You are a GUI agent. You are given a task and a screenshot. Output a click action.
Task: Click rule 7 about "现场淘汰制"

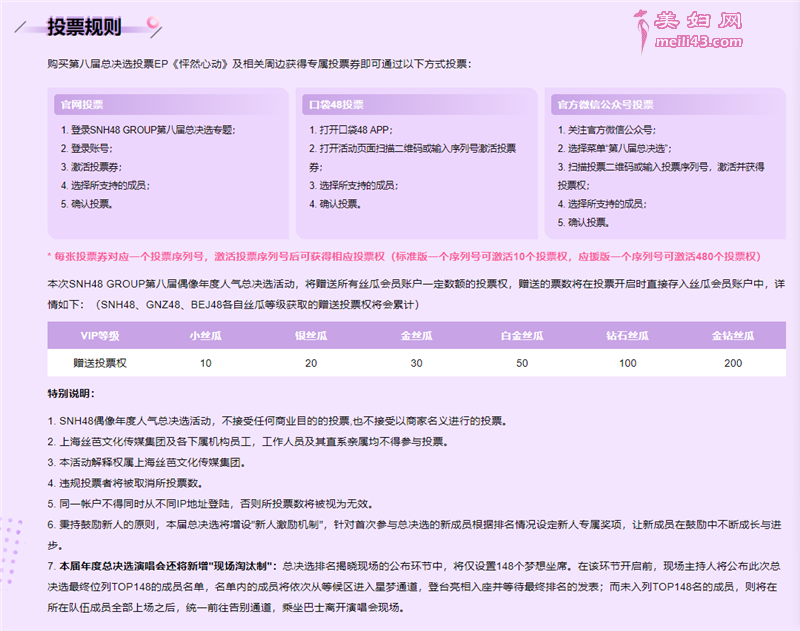414,587
